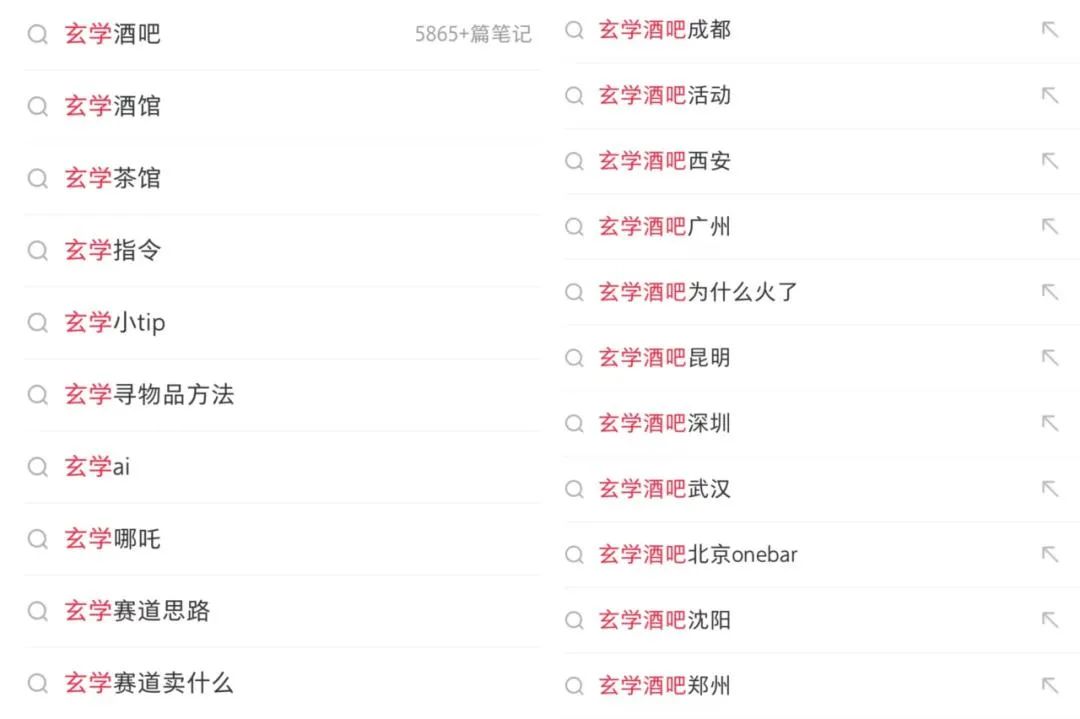Tap the fill-in arrow for 玄学酒吧昆明
Screen dimensions: 1080x719
[x=1049, y=358]
